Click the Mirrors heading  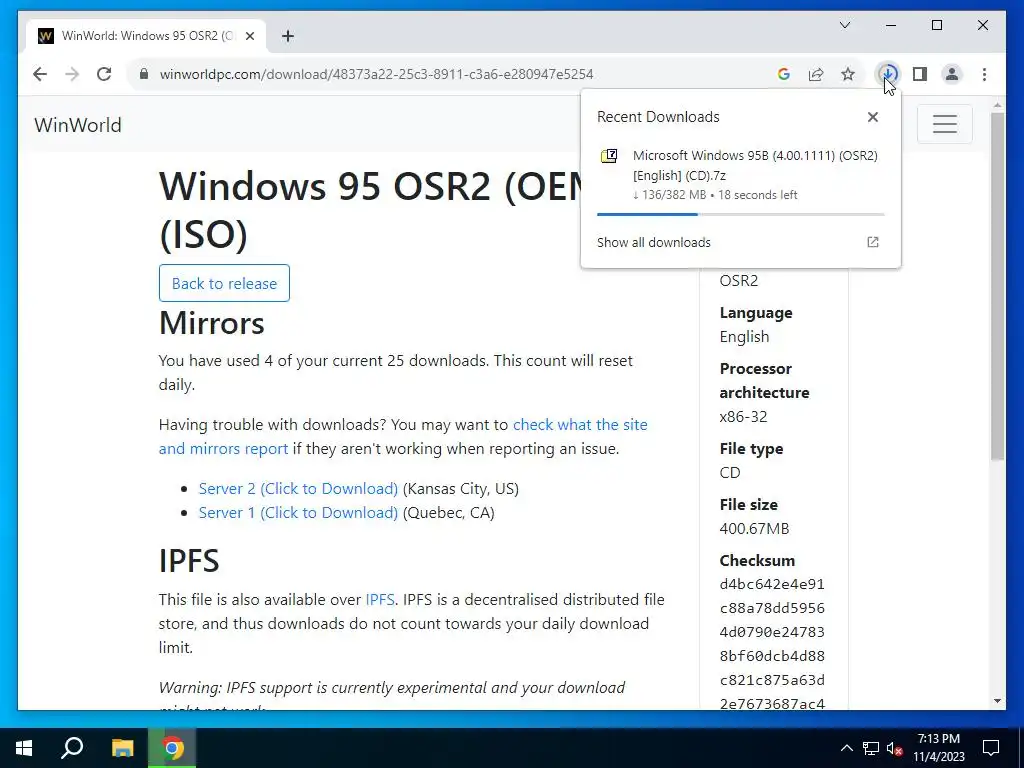pyautogui.click(x=212, y=323)
